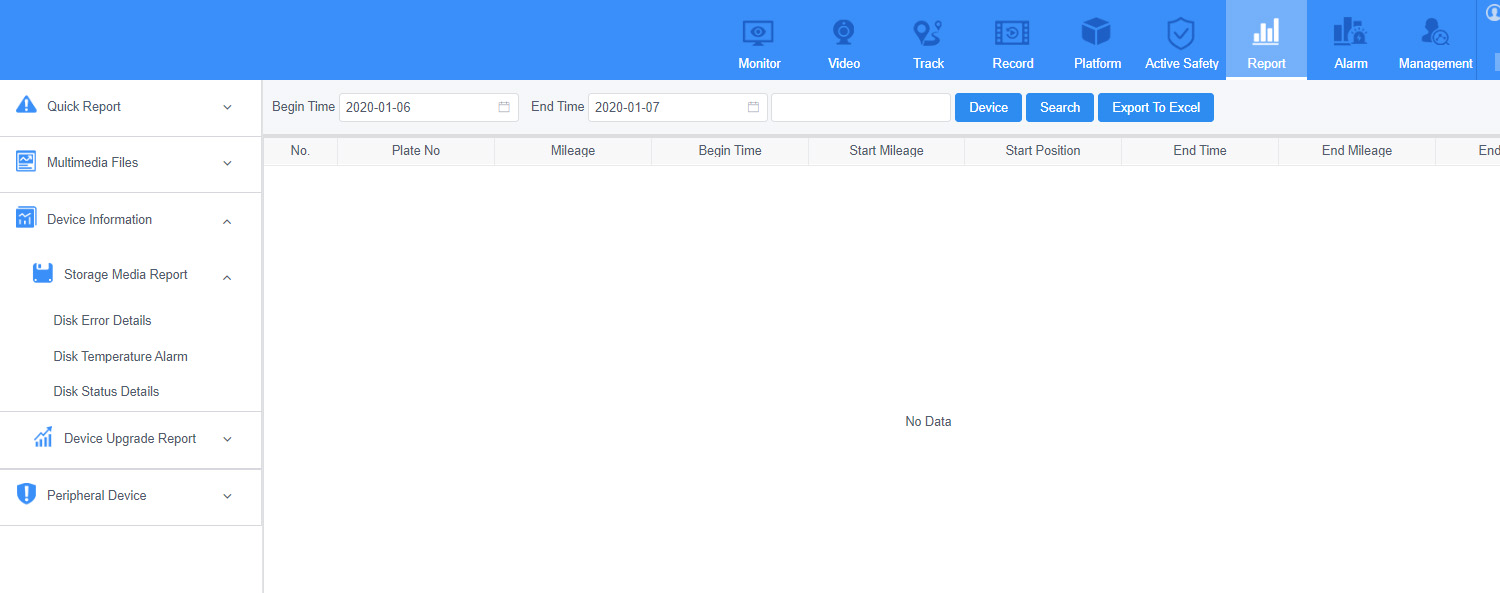This screenshot has height=593, width=1500.
Task: Open Disk Temperature Alarm report
Action: (121, 357)
